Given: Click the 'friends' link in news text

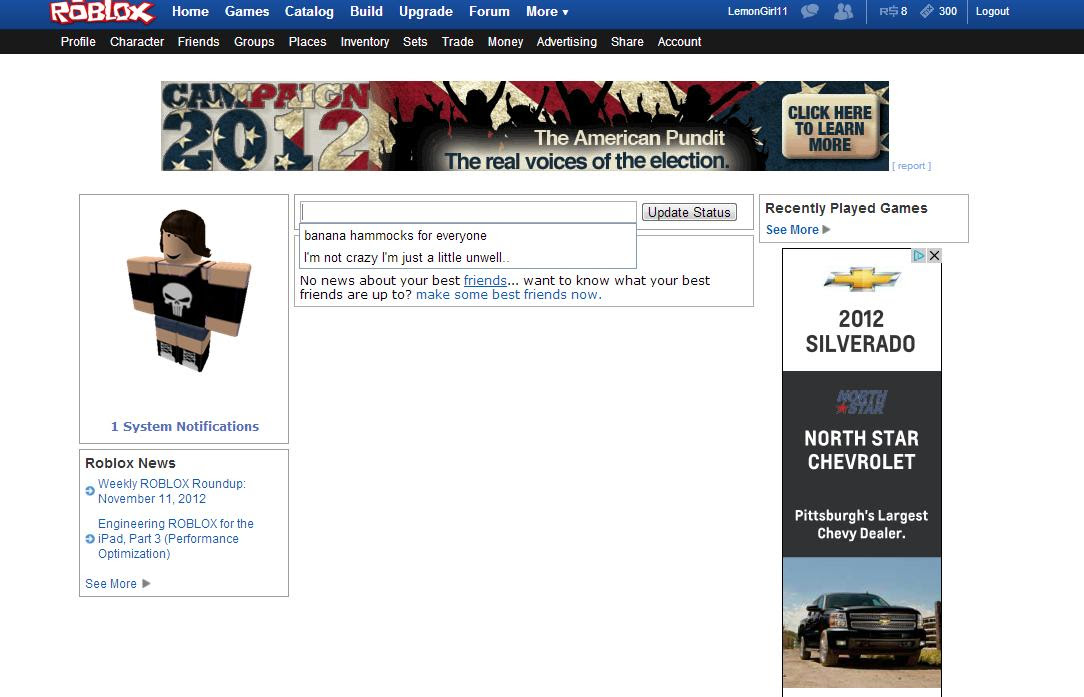Looking at the screenshot, I should pyautogui.click(x=485, y=280).
